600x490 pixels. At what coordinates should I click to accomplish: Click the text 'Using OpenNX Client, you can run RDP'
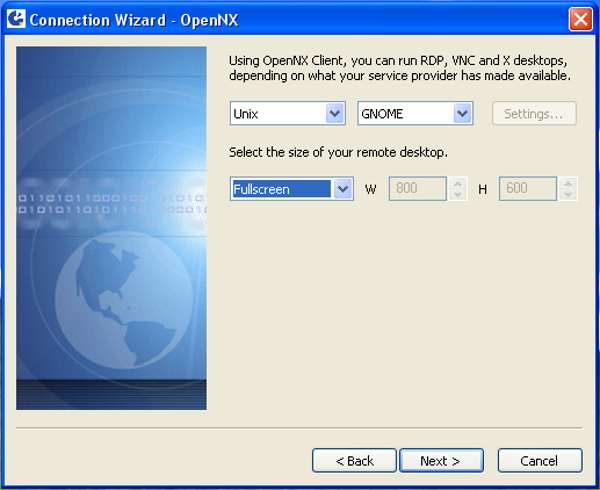click(x=338, y=60)
